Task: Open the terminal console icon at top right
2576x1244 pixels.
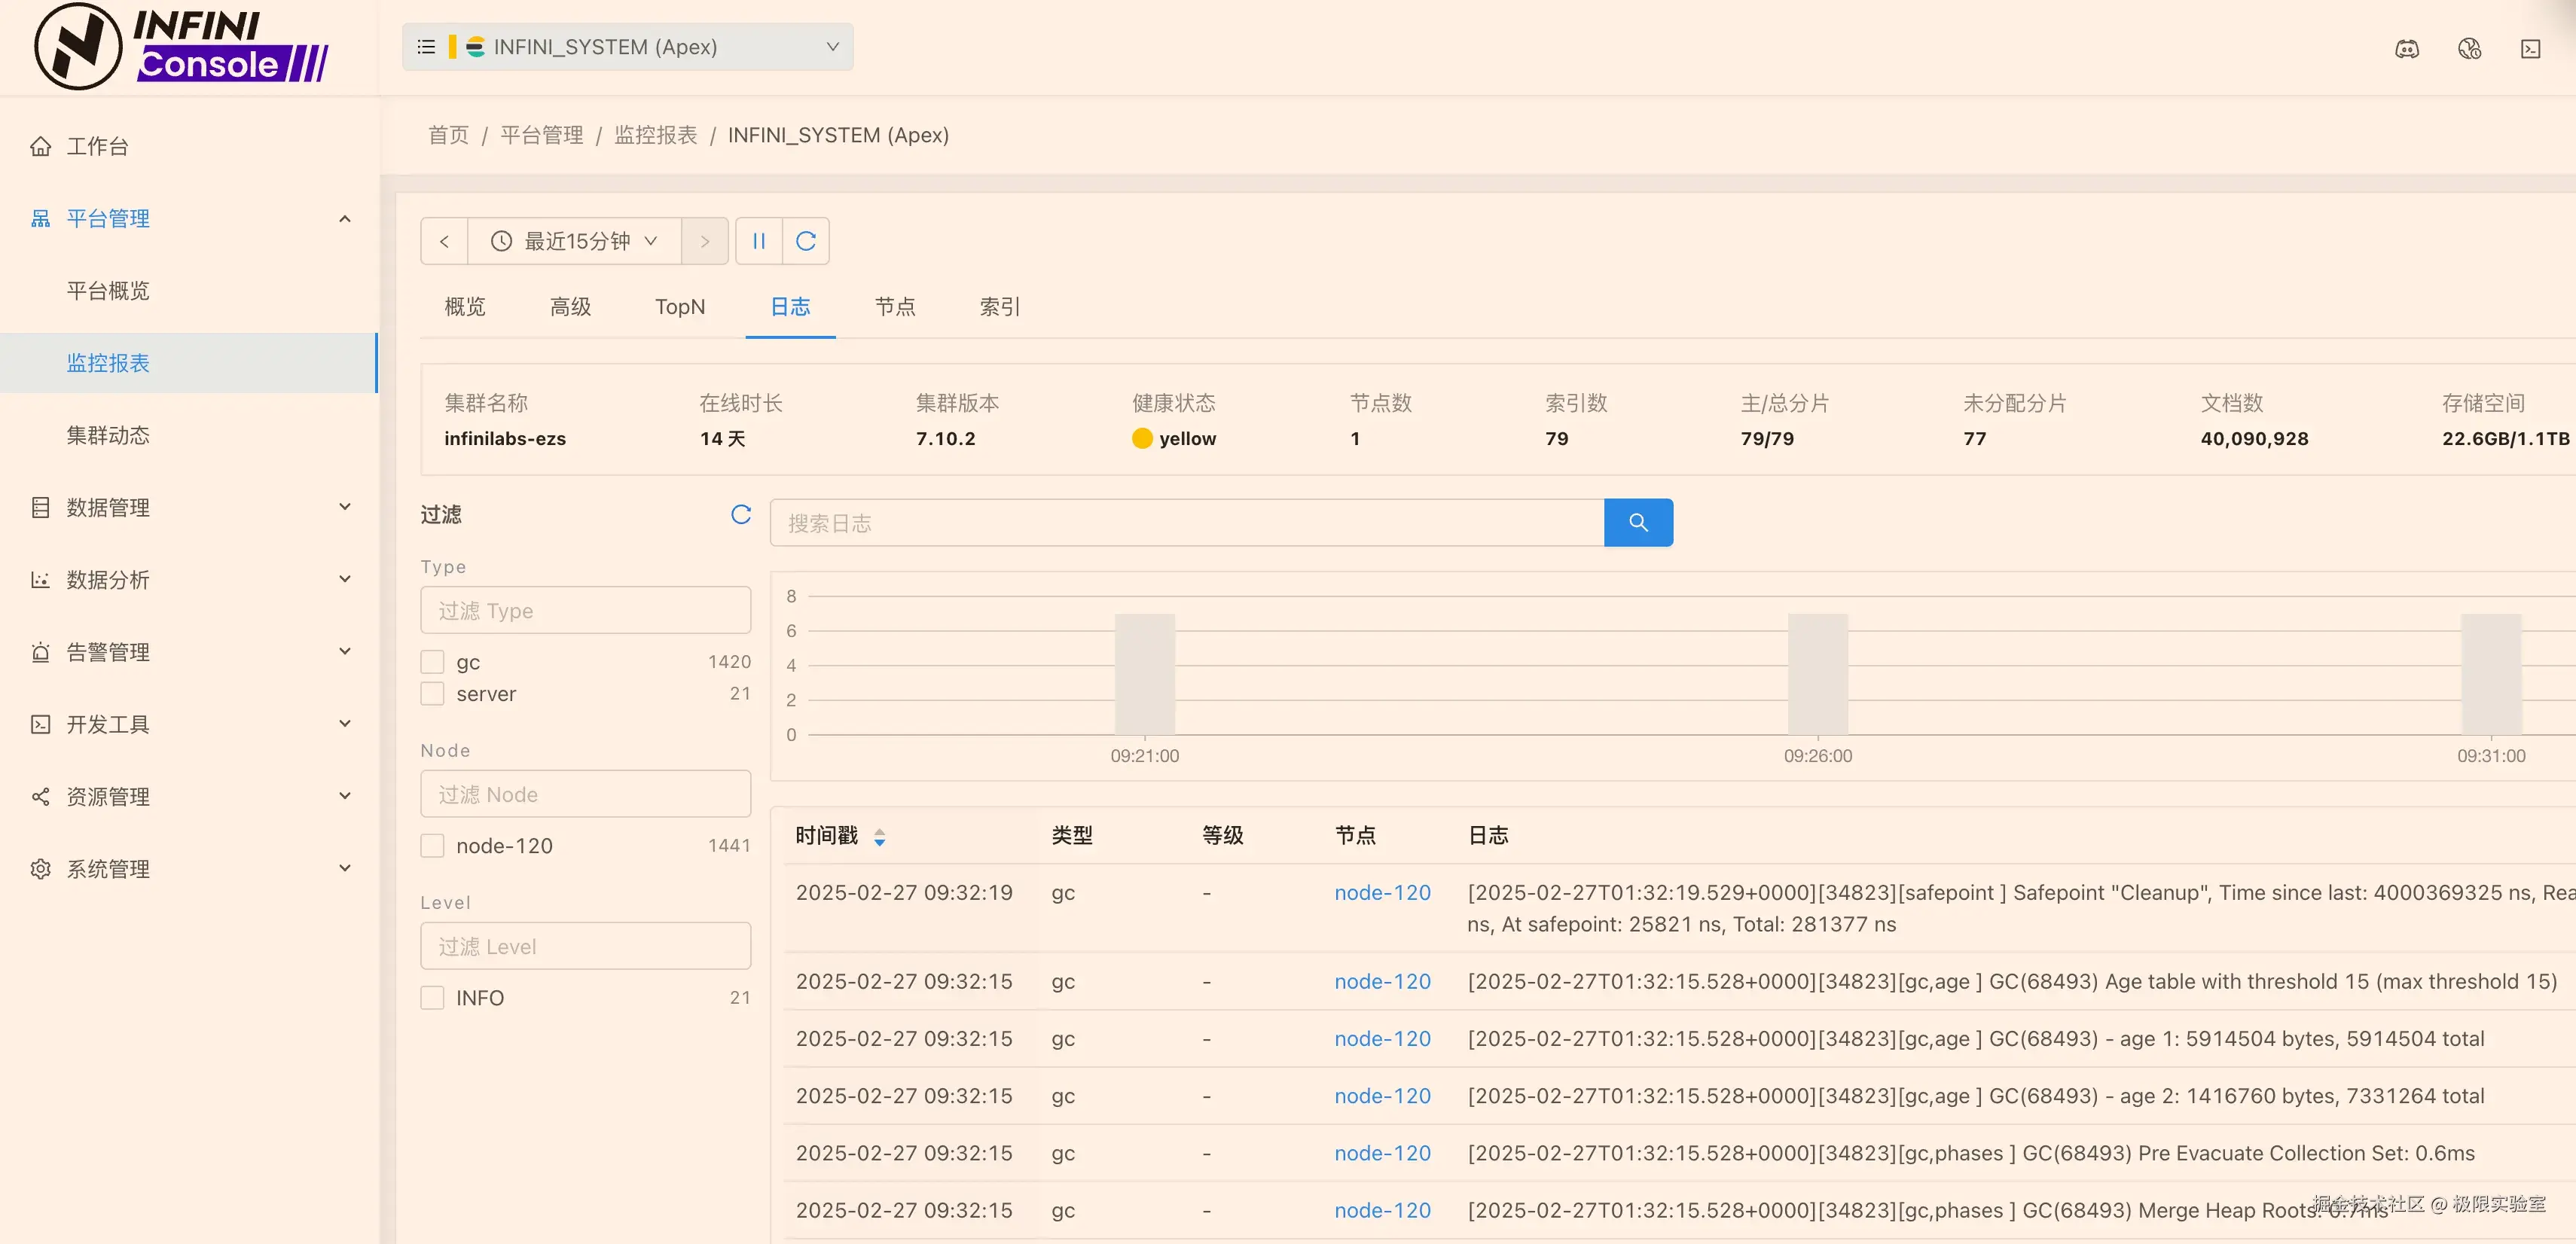Action: [x=2531, y=48]
